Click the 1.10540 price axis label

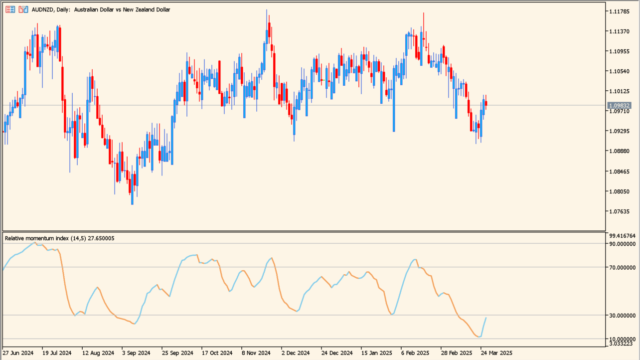coord(619,71)
